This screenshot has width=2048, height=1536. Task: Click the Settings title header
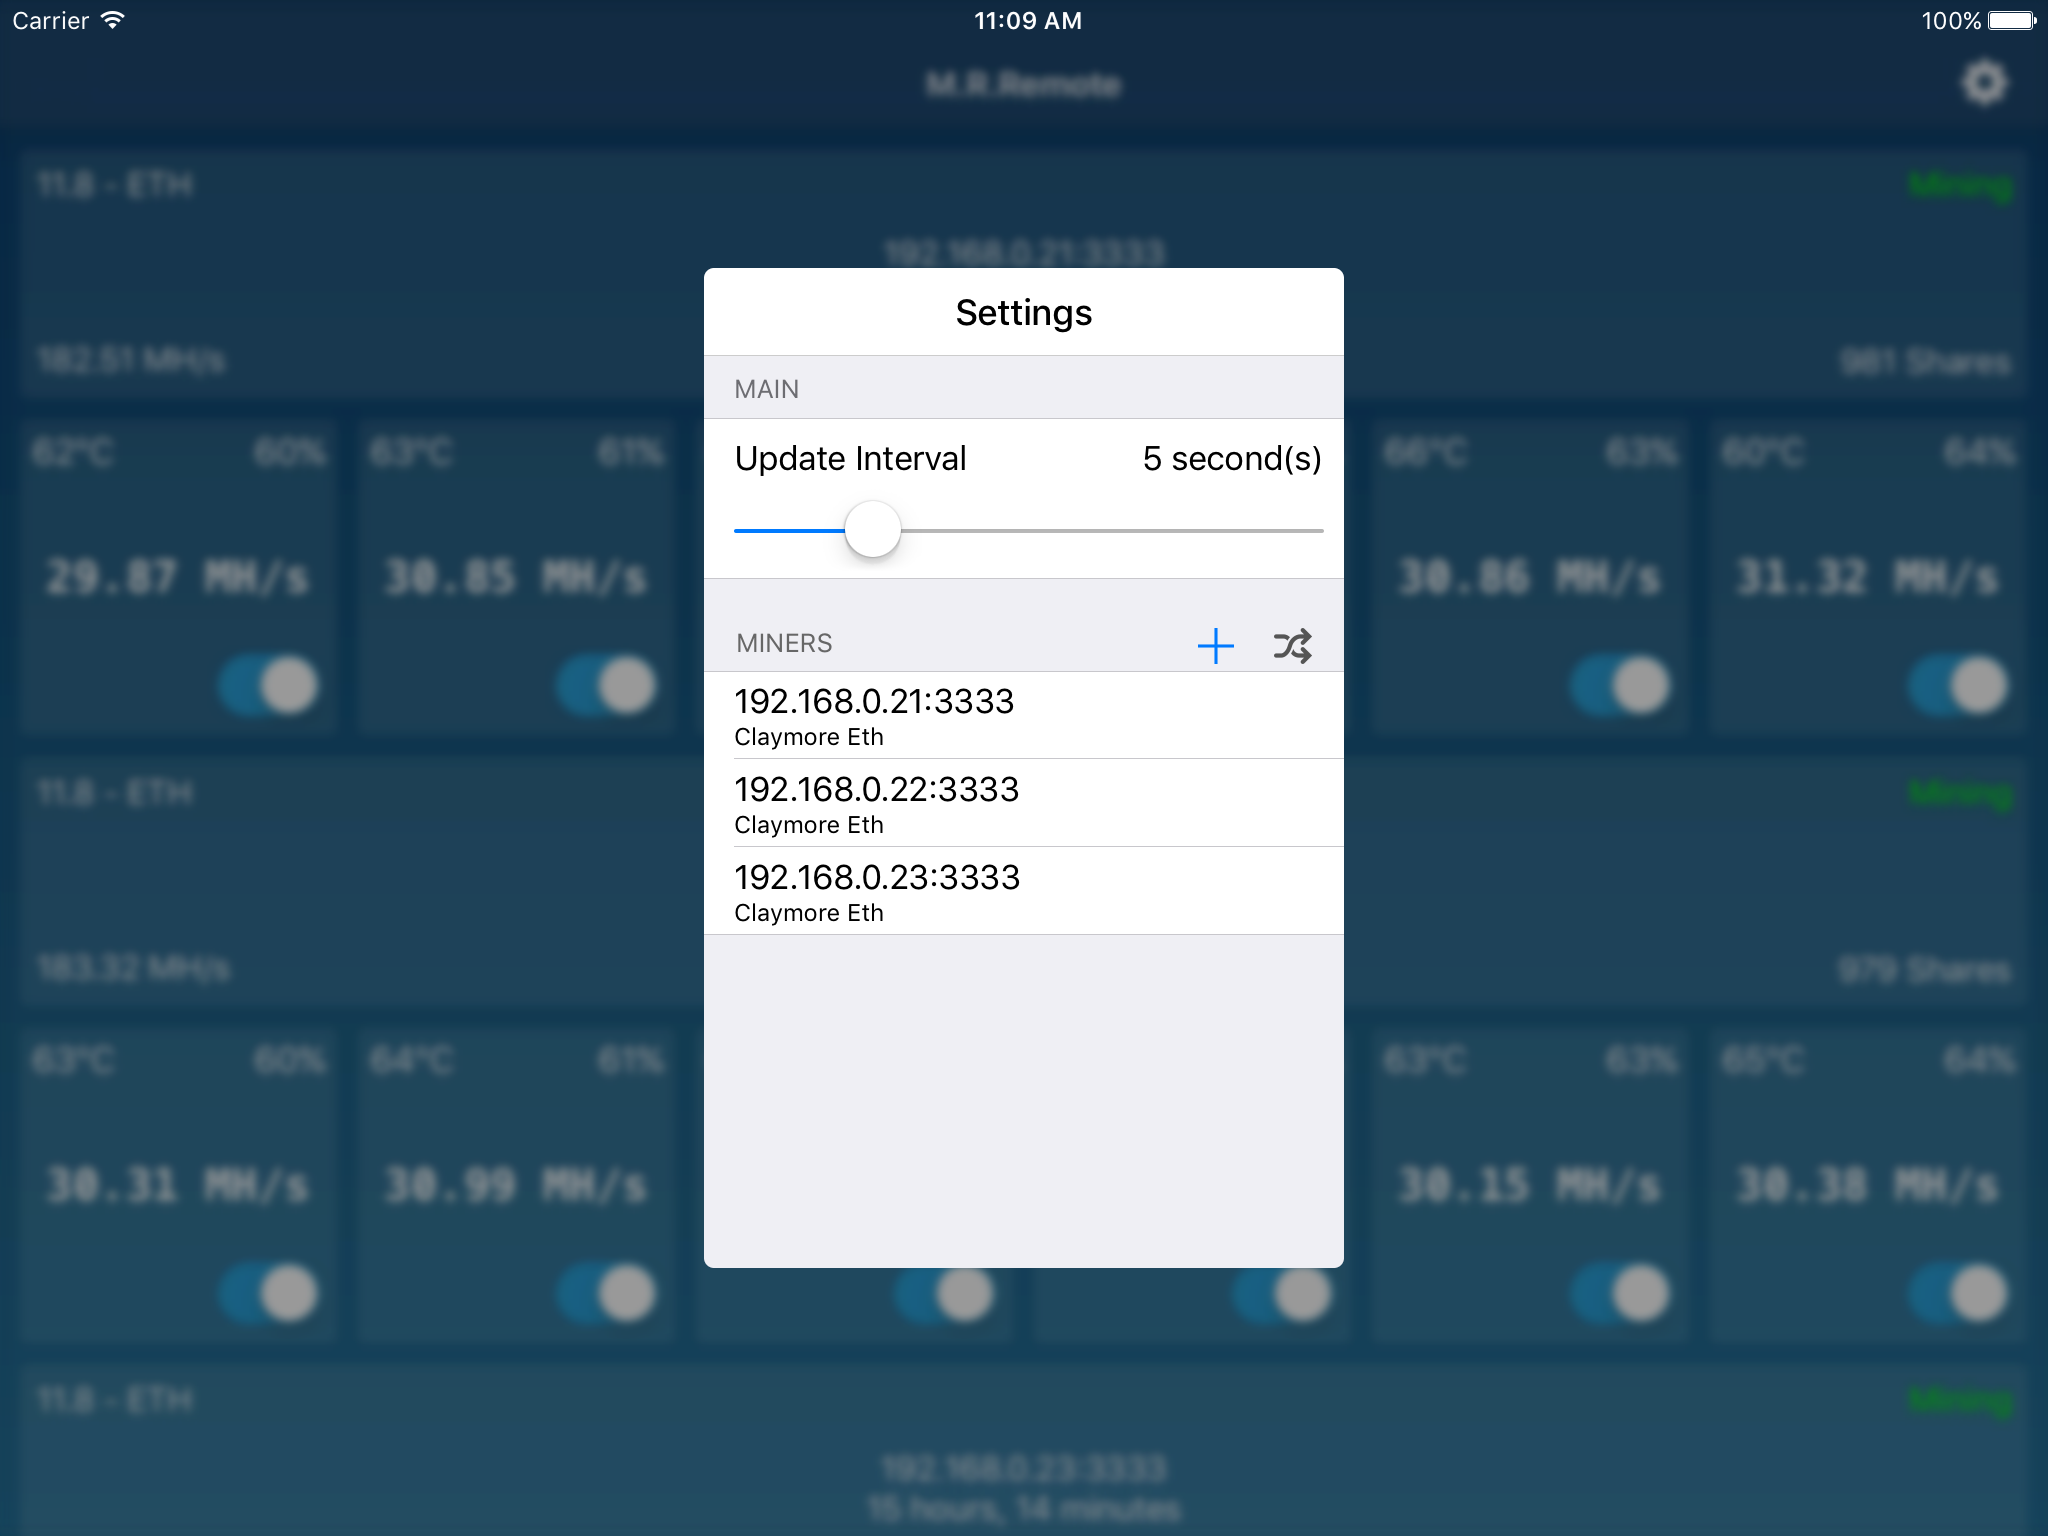coord(1023,313)
